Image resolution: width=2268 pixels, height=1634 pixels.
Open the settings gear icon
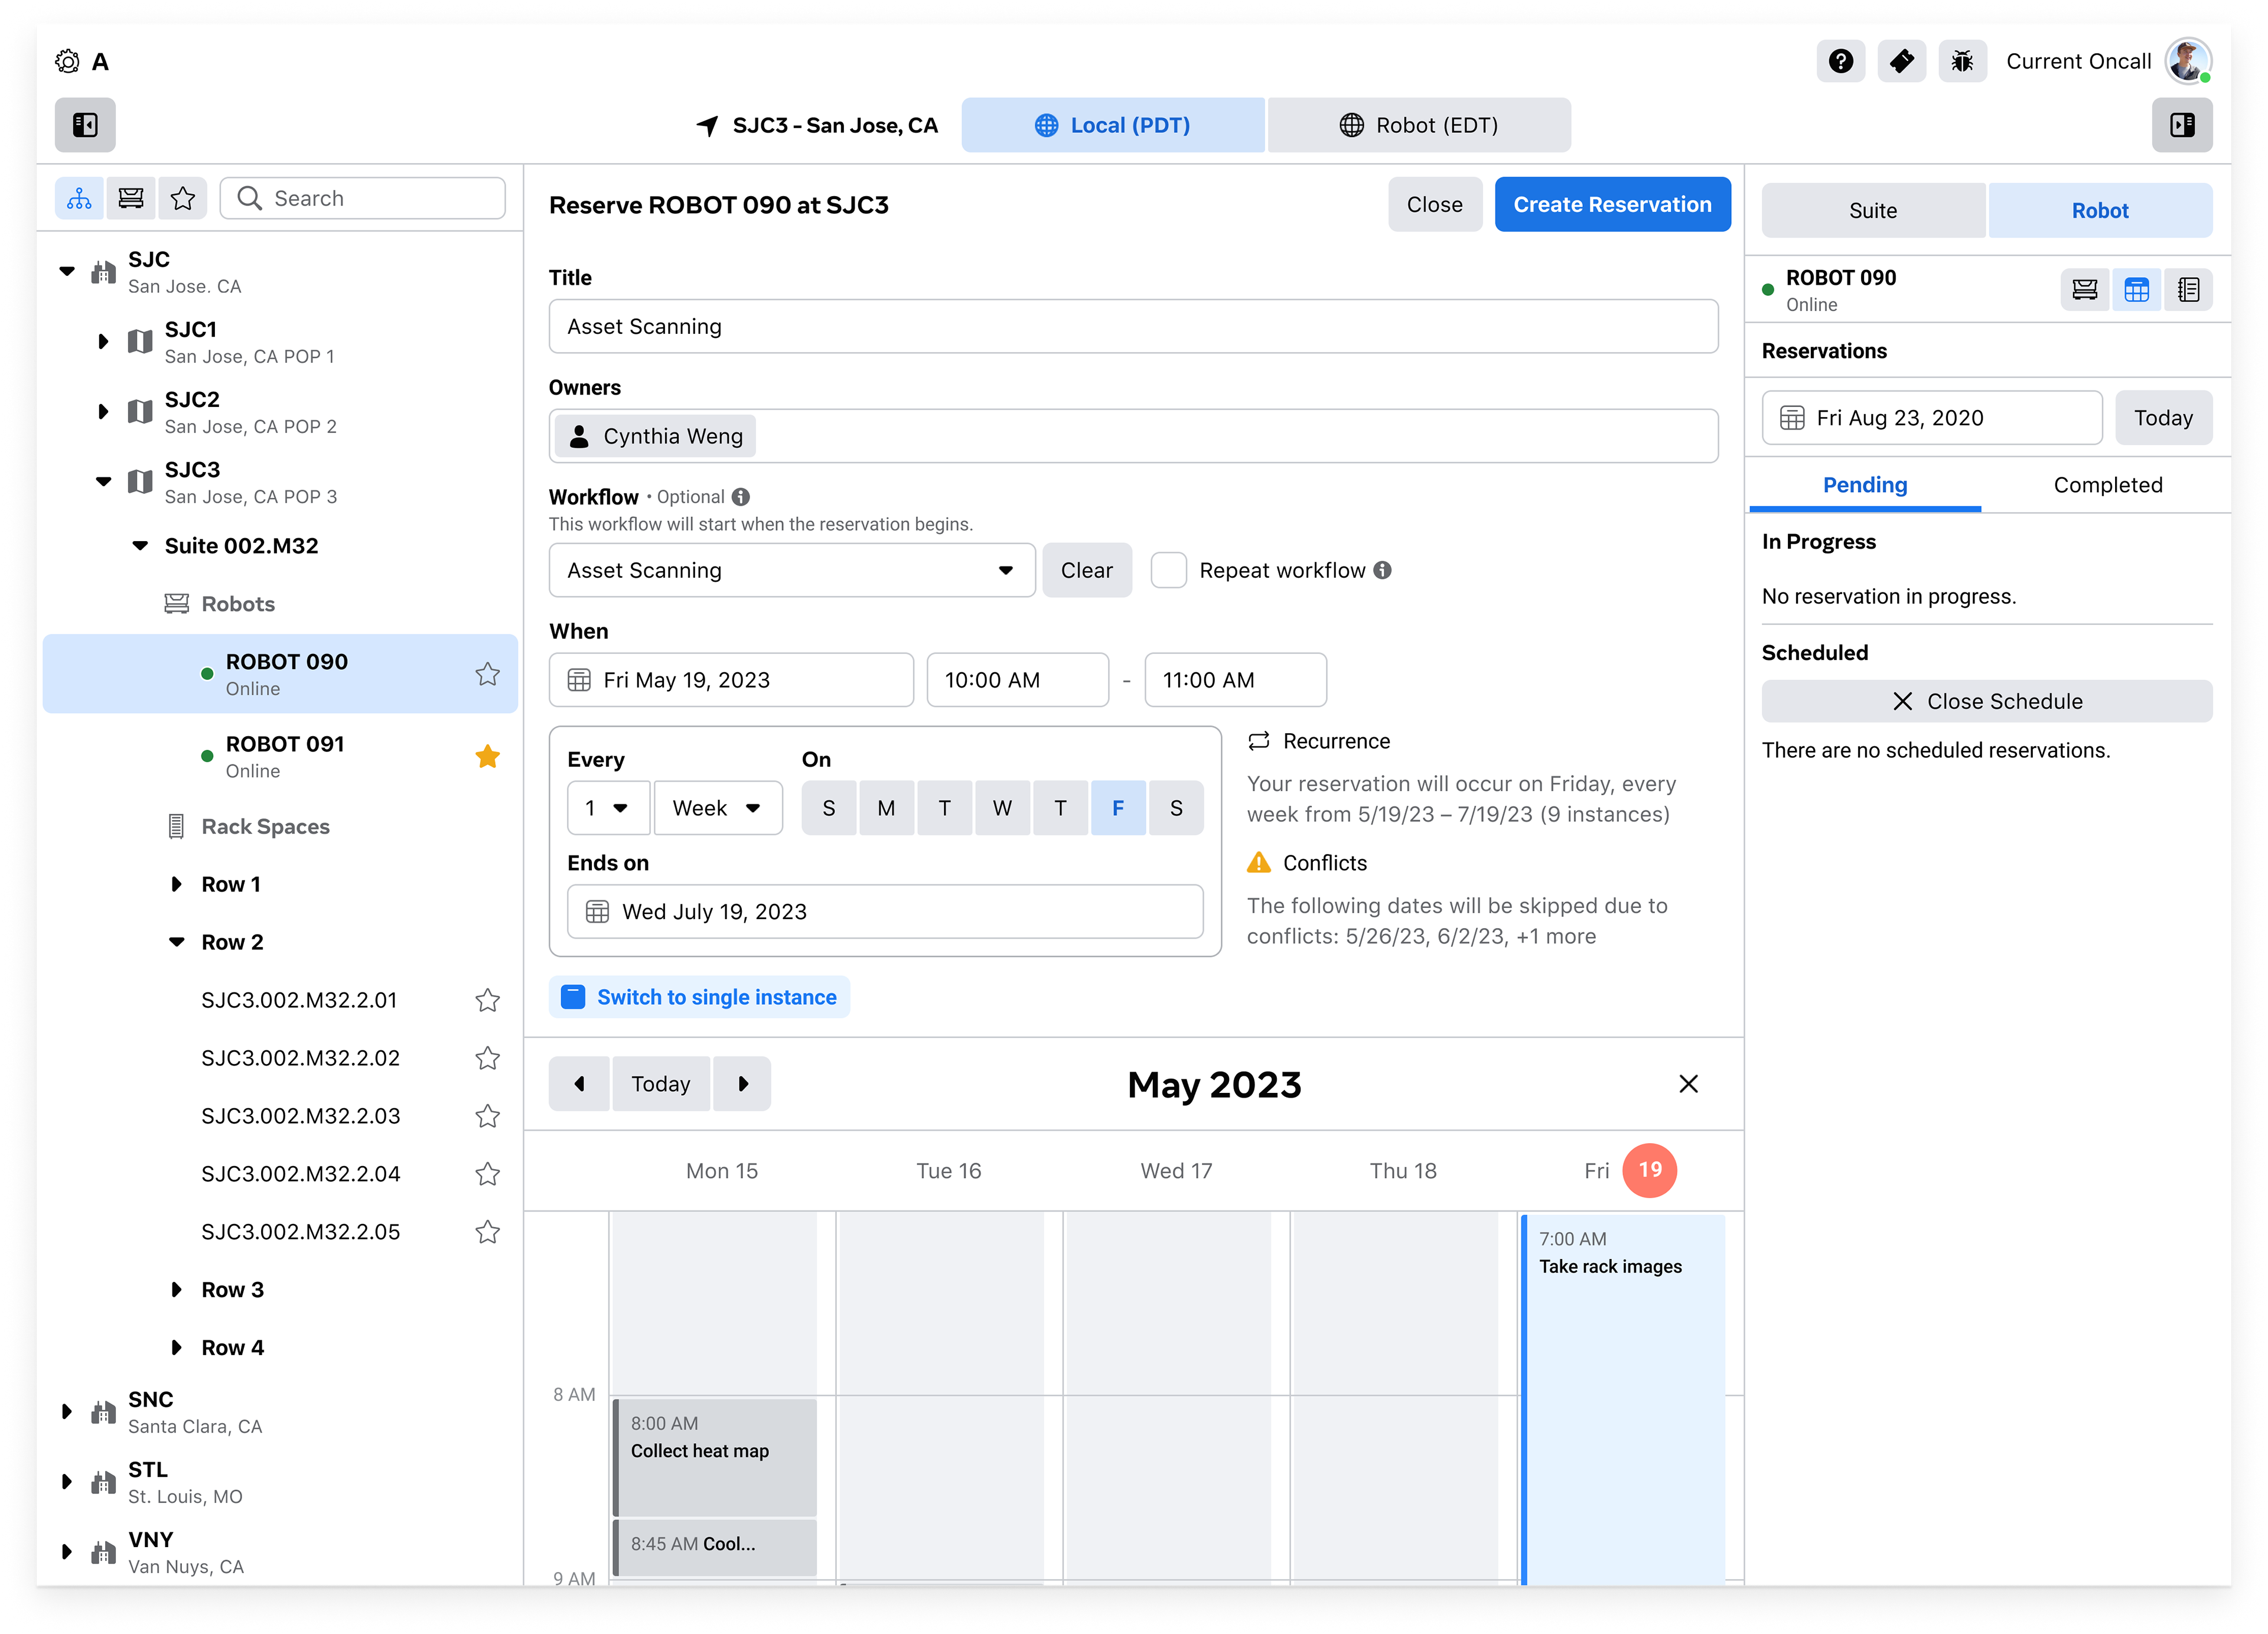tap(67, 61)
